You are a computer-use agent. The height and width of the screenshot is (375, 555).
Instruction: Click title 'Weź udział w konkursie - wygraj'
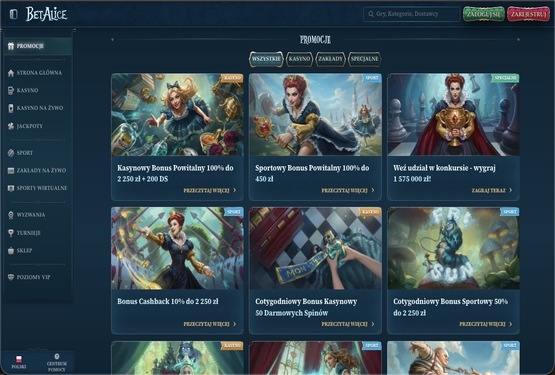(444, 168)
